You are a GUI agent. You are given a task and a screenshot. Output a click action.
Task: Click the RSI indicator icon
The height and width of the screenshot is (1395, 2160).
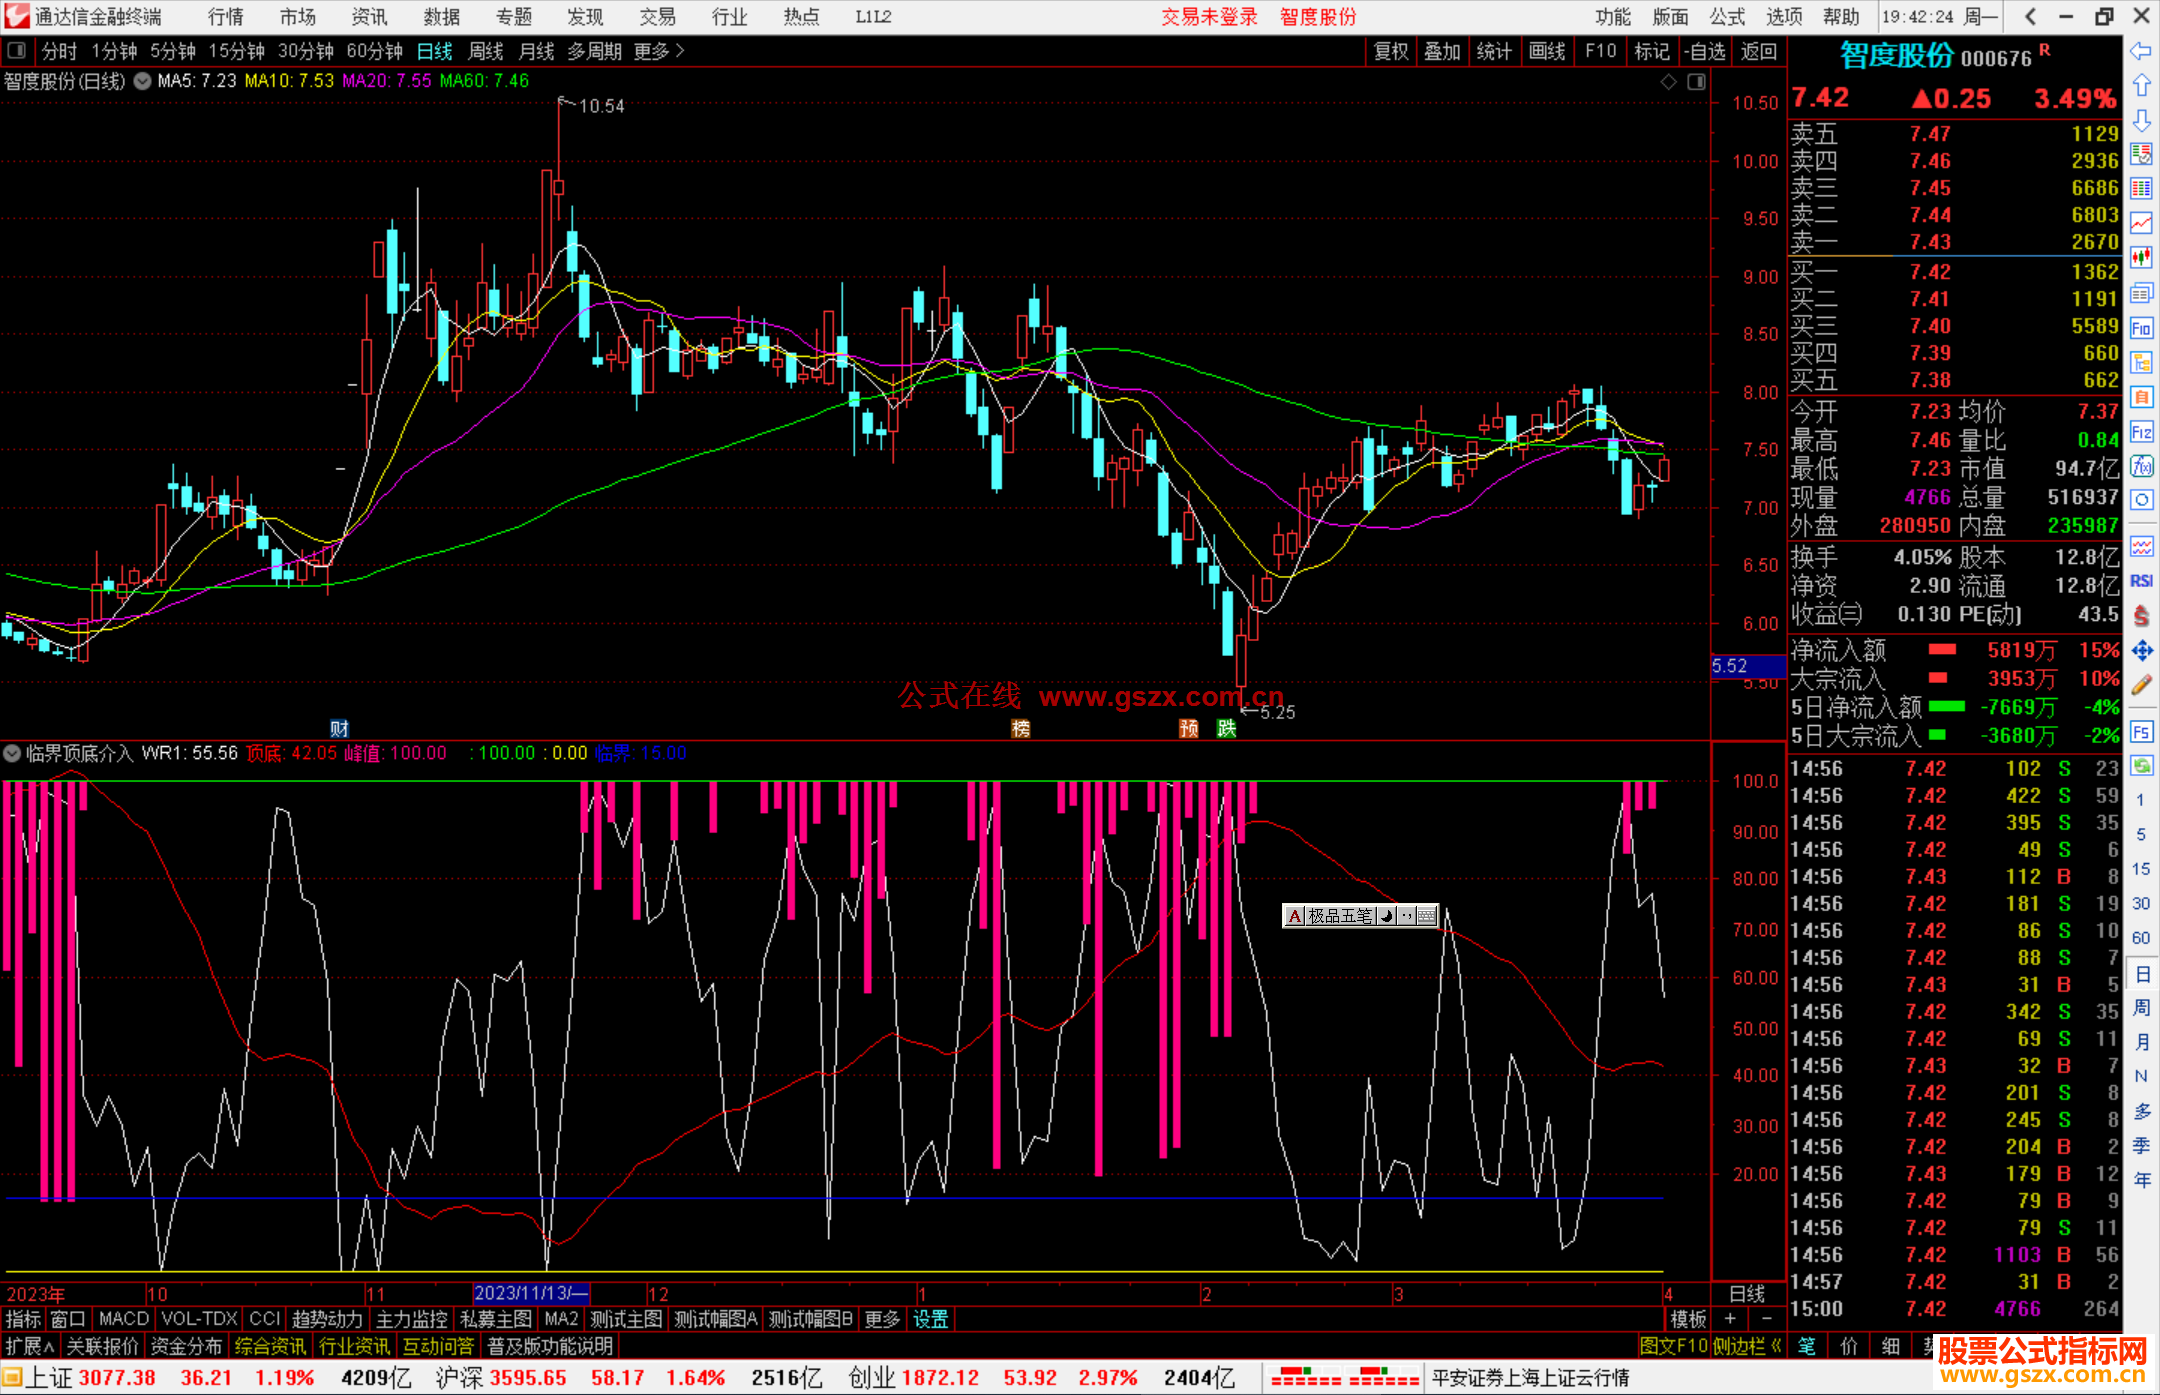(2141, 581)
